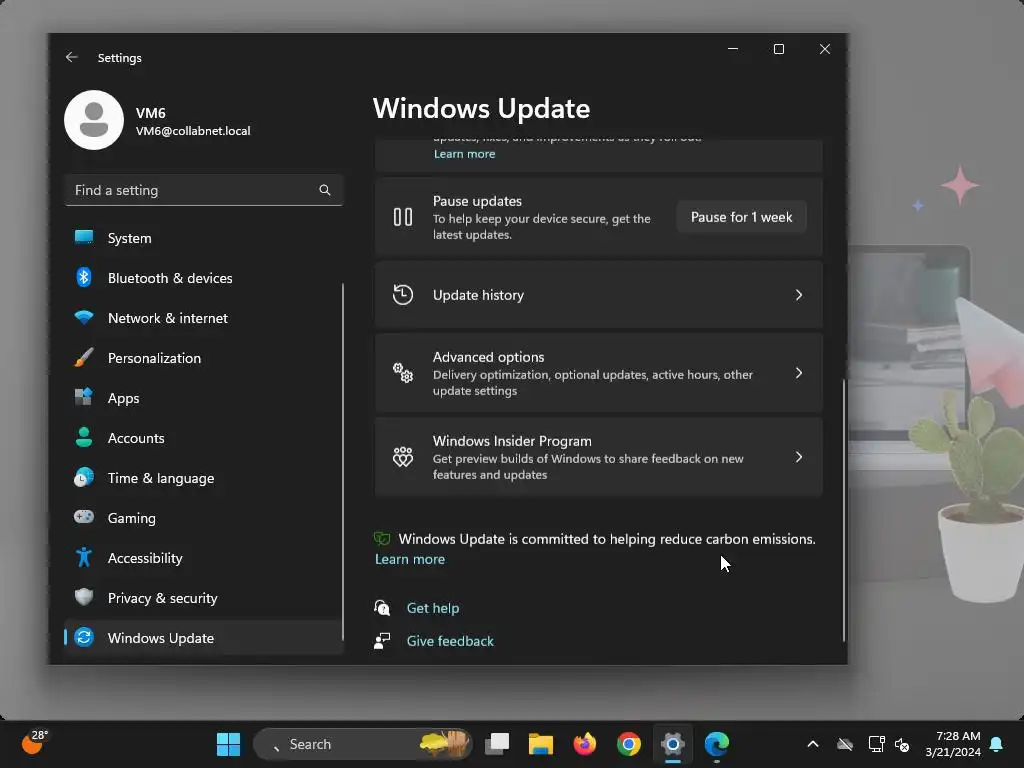Click the Network wifi icon

pos(84,317)
